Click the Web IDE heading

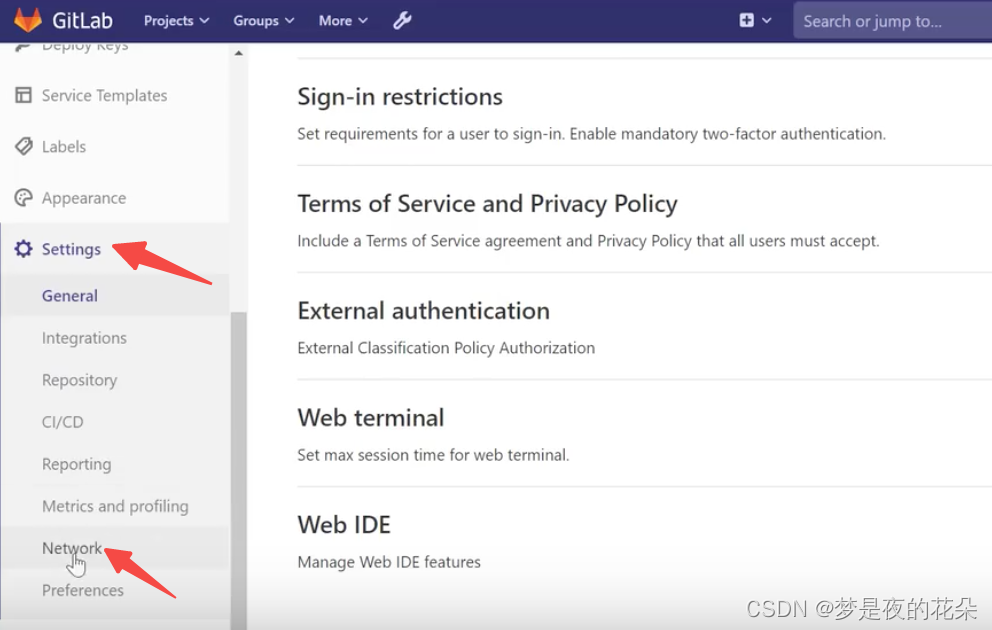pyautogui.click(x=344, y=524)
